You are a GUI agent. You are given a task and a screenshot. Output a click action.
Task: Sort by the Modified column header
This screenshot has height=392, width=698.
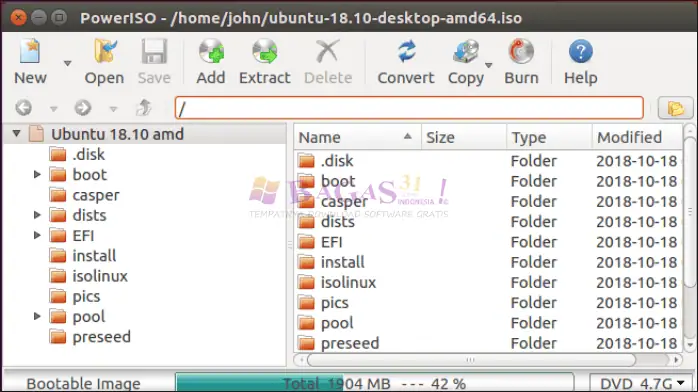click(x=637, y=137)
